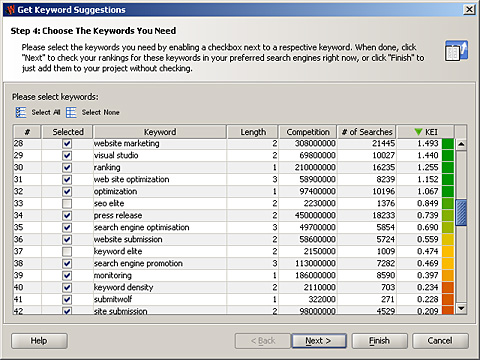Enable the seo elite checkbox
This screenshot has height=360, width=480.
tap(67, 204)
